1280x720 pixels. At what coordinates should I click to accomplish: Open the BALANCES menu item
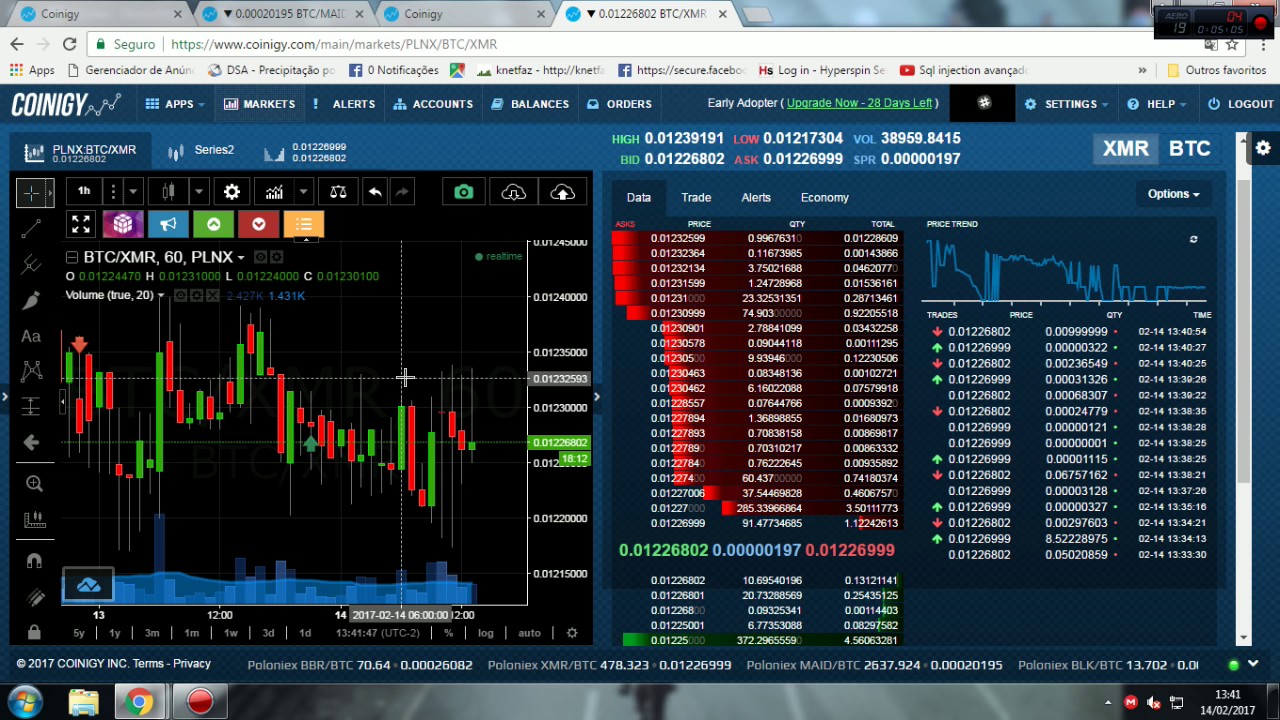click(530, 104)
